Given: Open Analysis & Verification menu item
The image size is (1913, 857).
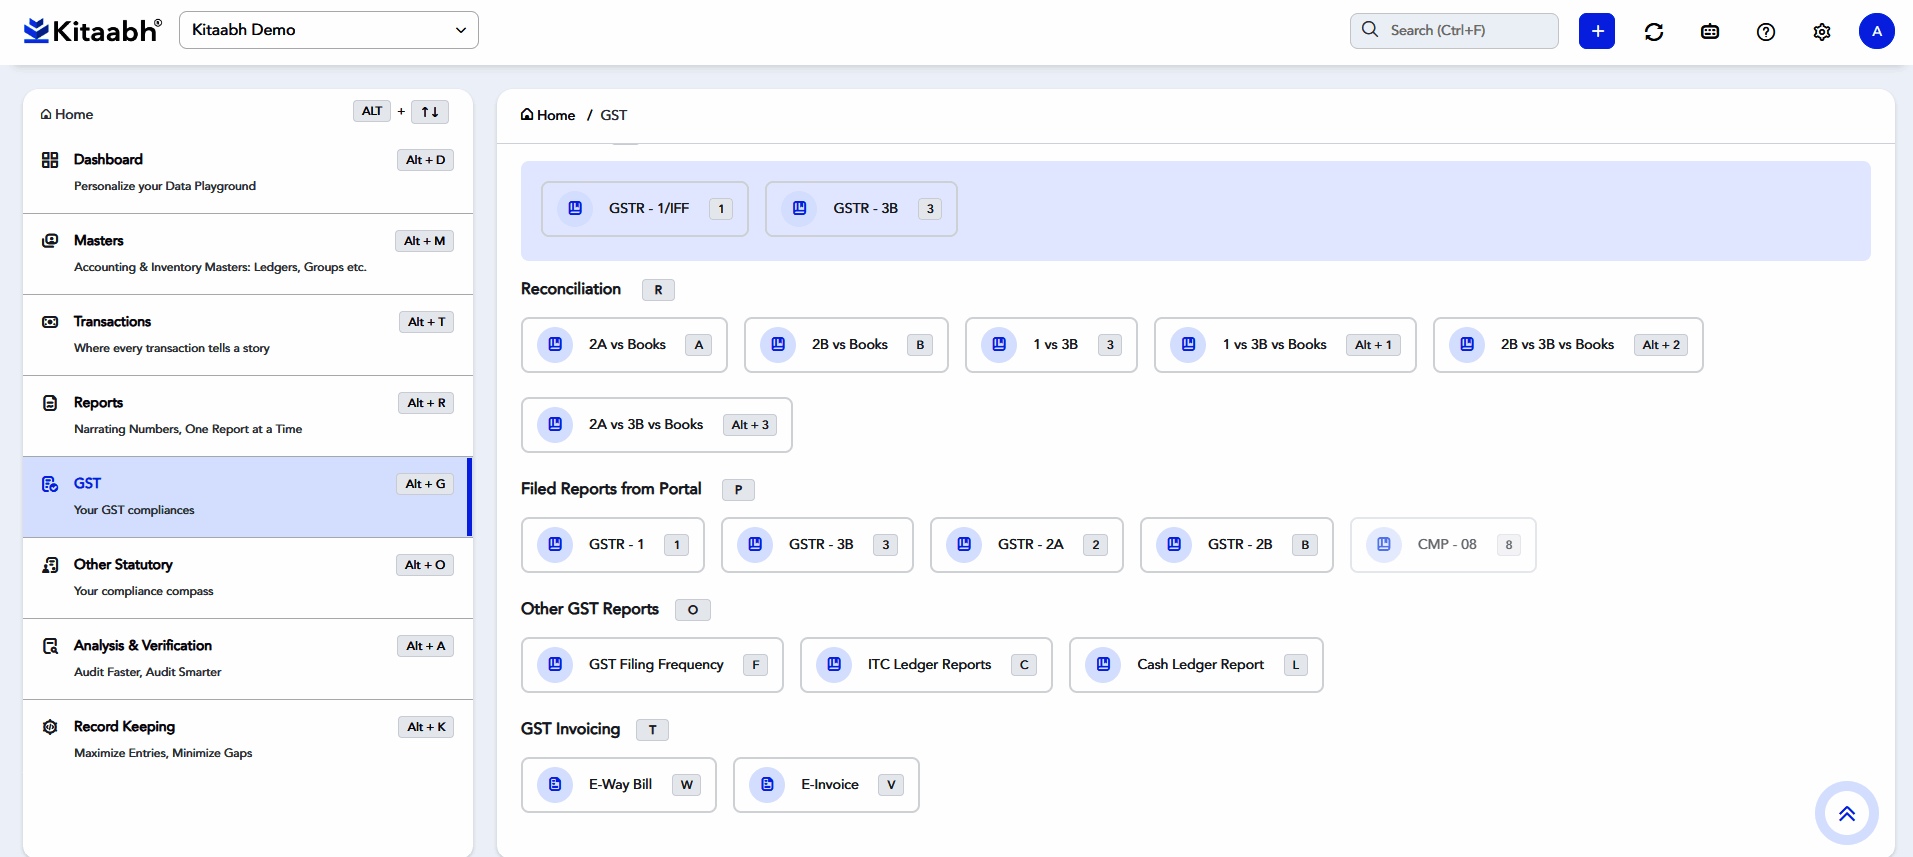Looking at the screenshot, I should (143, 646).
